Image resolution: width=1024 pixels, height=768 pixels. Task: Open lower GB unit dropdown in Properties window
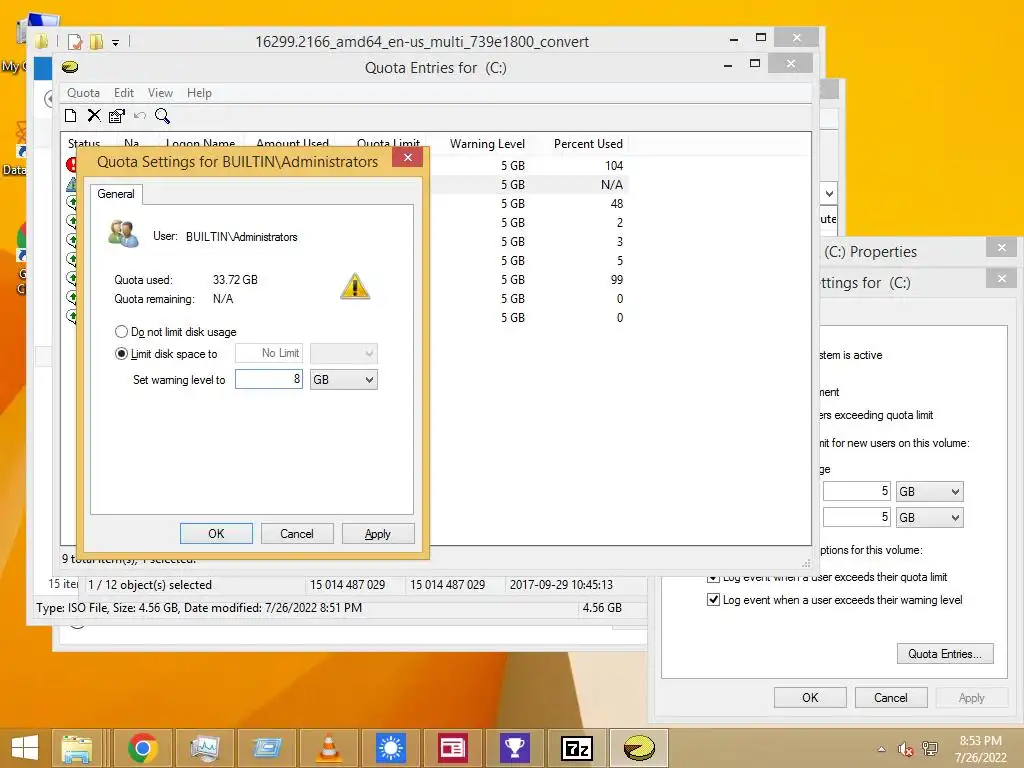[x=930, y=517]
